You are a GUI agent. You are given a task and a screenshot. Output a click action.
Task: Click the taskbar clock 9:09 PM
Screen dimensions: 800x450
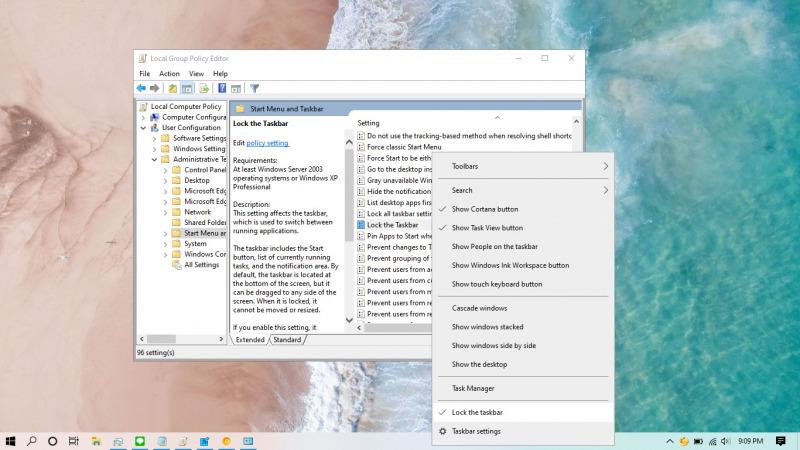coord(751,441)
